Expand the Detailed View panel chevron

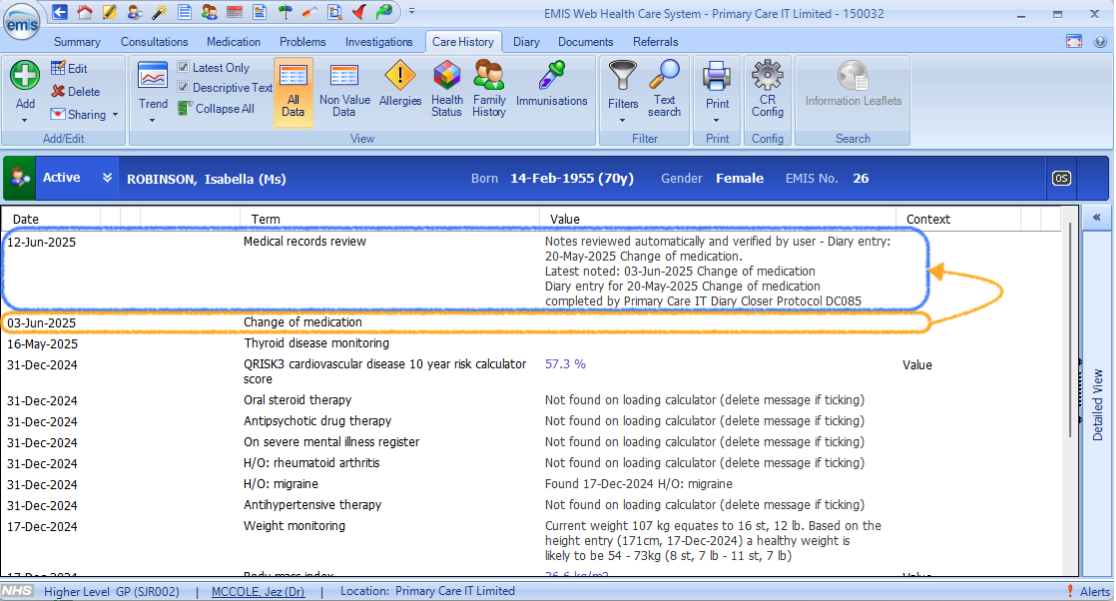click(x=1097, y=217)
